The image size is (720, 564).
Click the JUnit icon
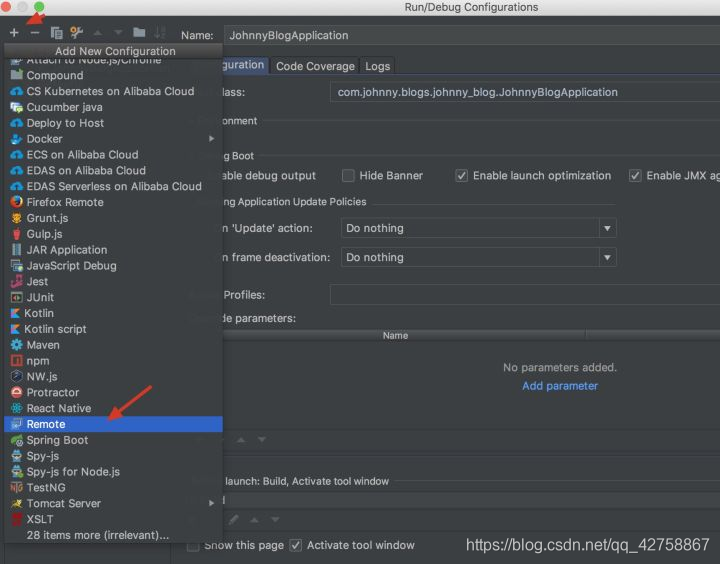(17, 298)
